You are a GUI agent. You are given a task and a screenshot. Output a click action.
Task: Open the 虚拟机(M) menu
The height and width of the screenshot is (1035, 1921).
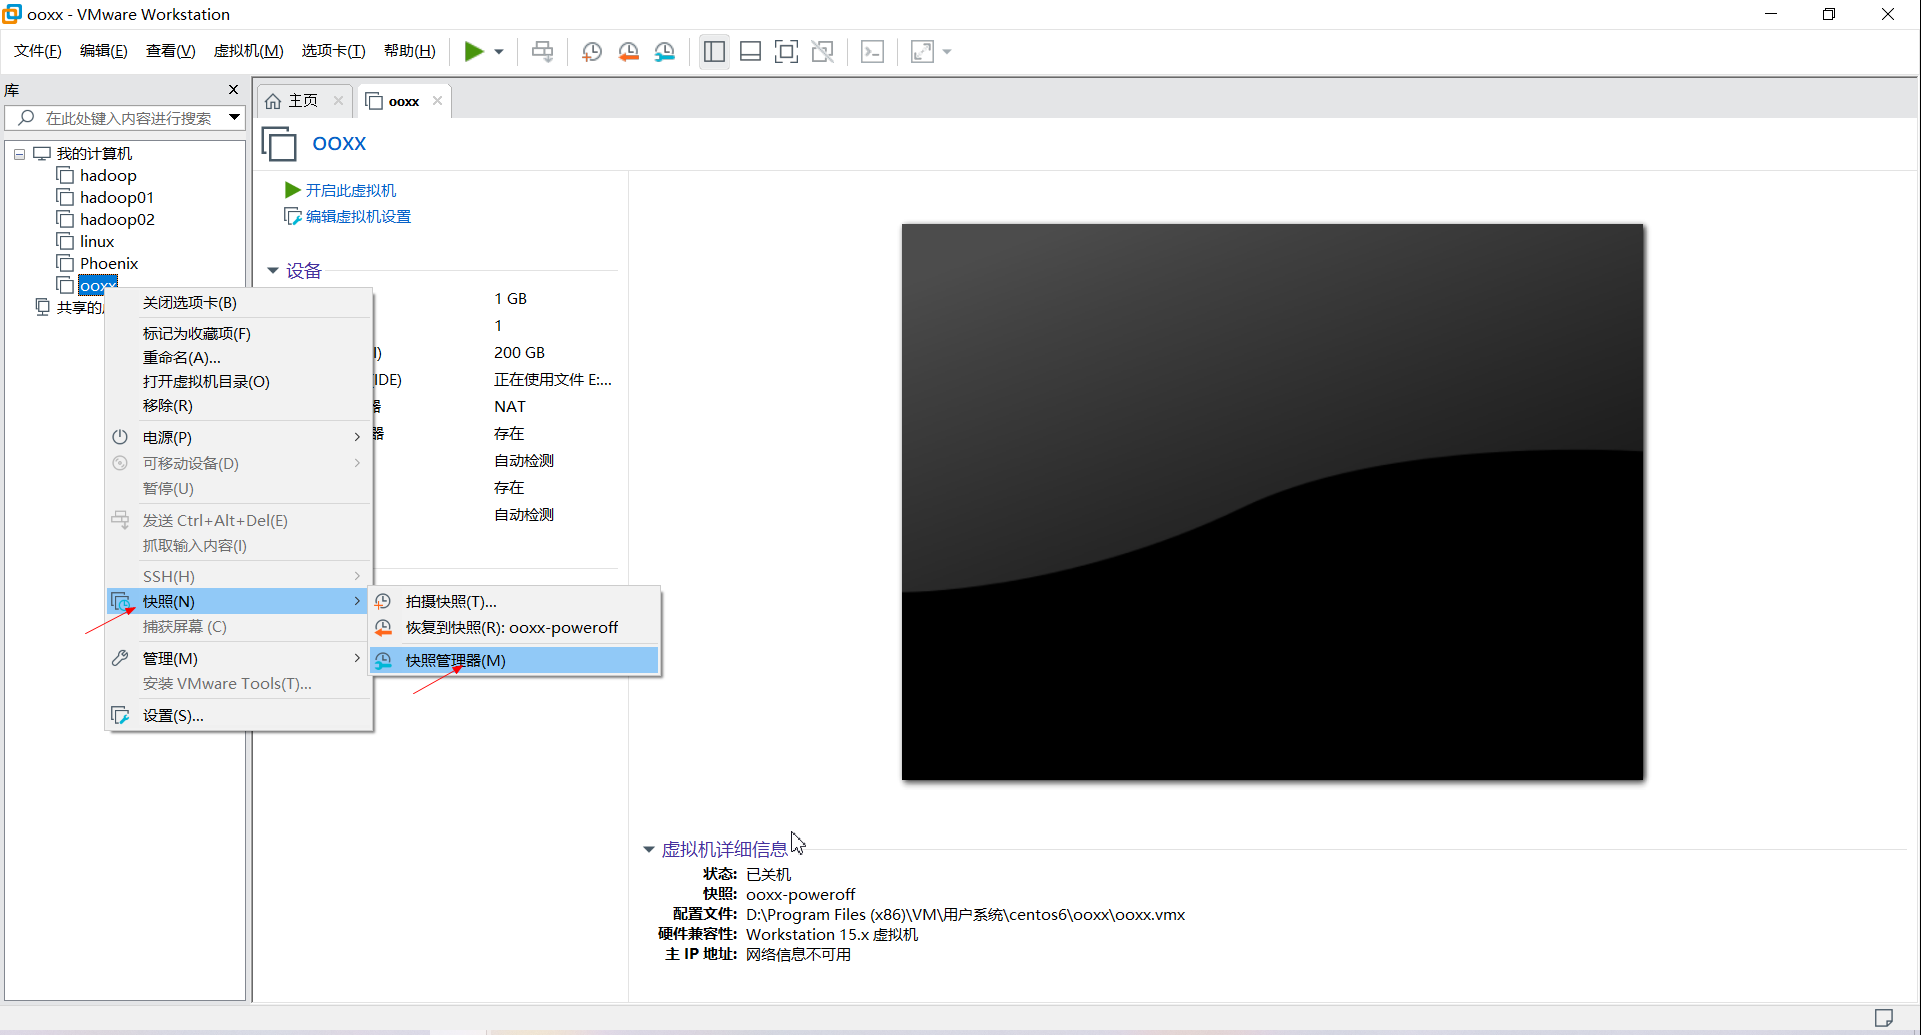pyautogui.click(x=249, y=51)
